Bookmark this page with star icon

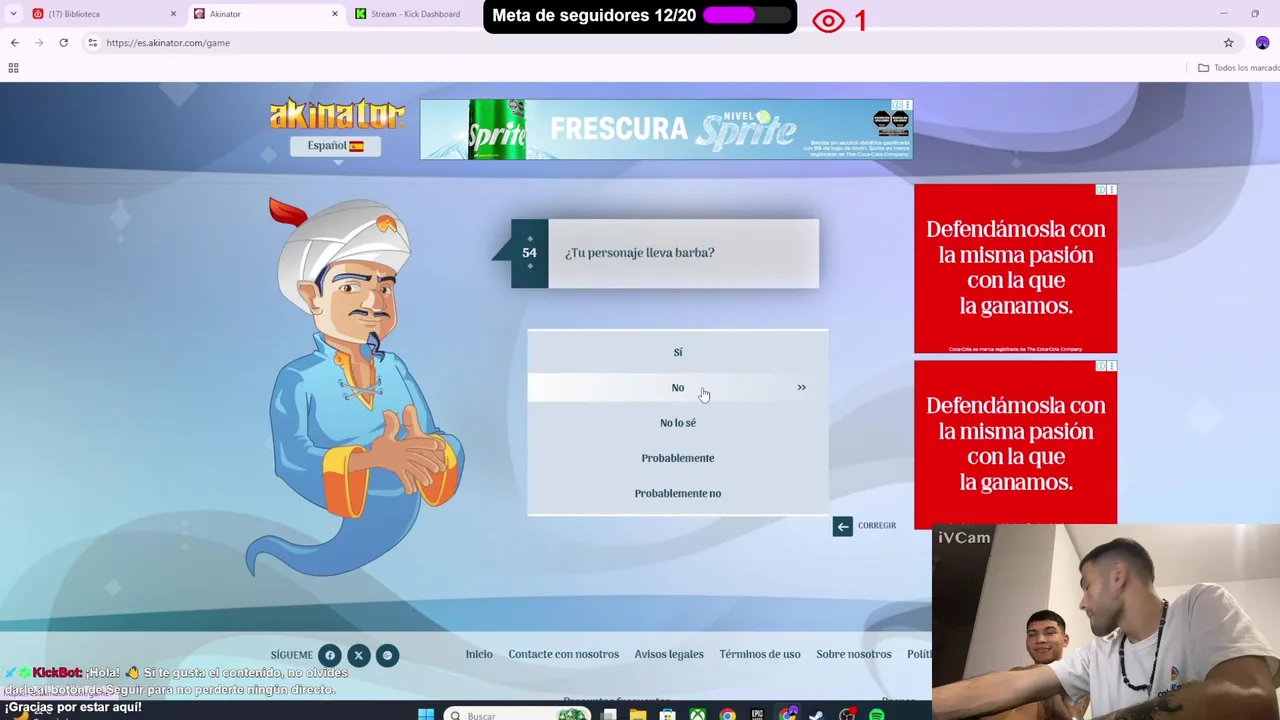tap(1228, 43)
